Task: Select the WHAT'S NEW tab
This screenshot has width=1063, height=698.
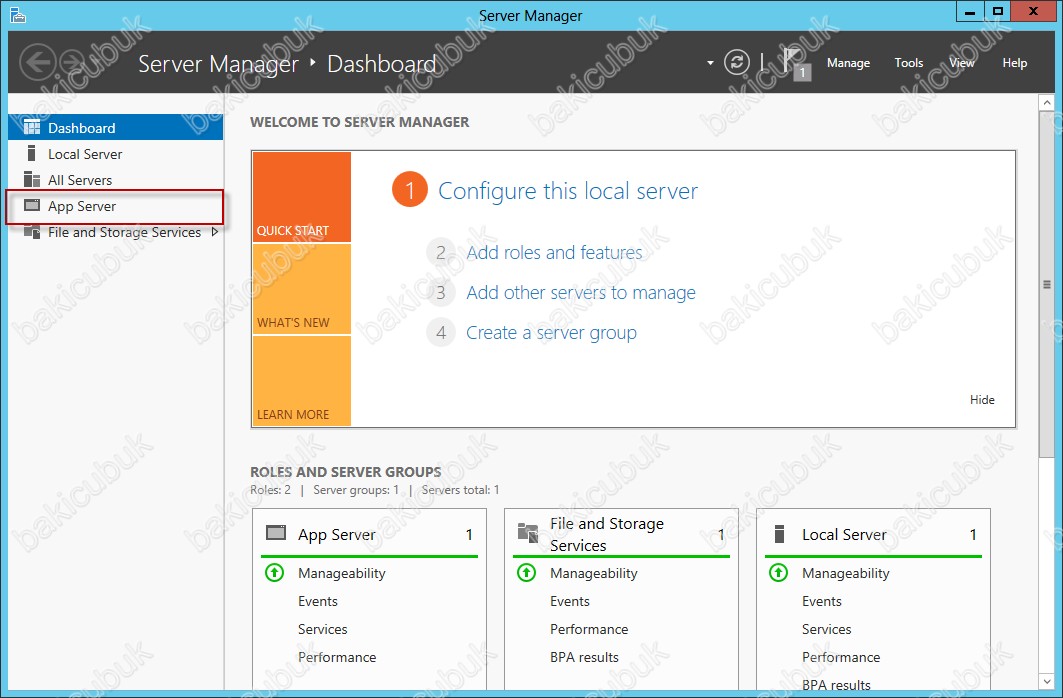Action: pos(302,289)
